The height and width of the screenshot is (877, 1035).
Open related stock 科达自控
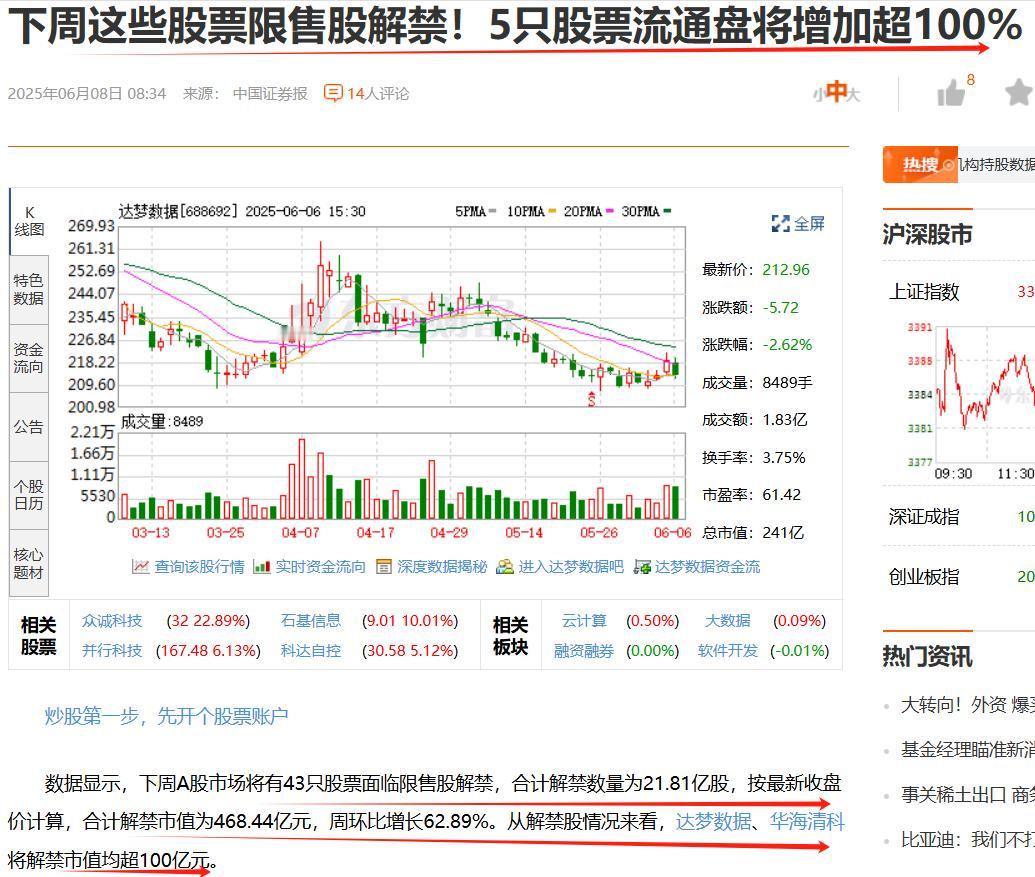tap(311, 651)
